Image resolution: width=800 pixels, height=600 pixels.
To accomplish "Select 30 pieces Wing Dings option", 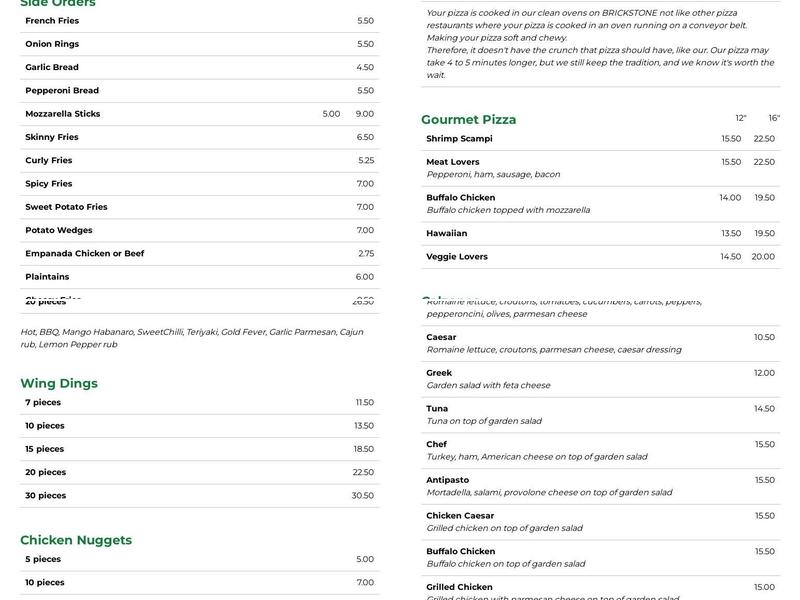I will click(45, 496).
